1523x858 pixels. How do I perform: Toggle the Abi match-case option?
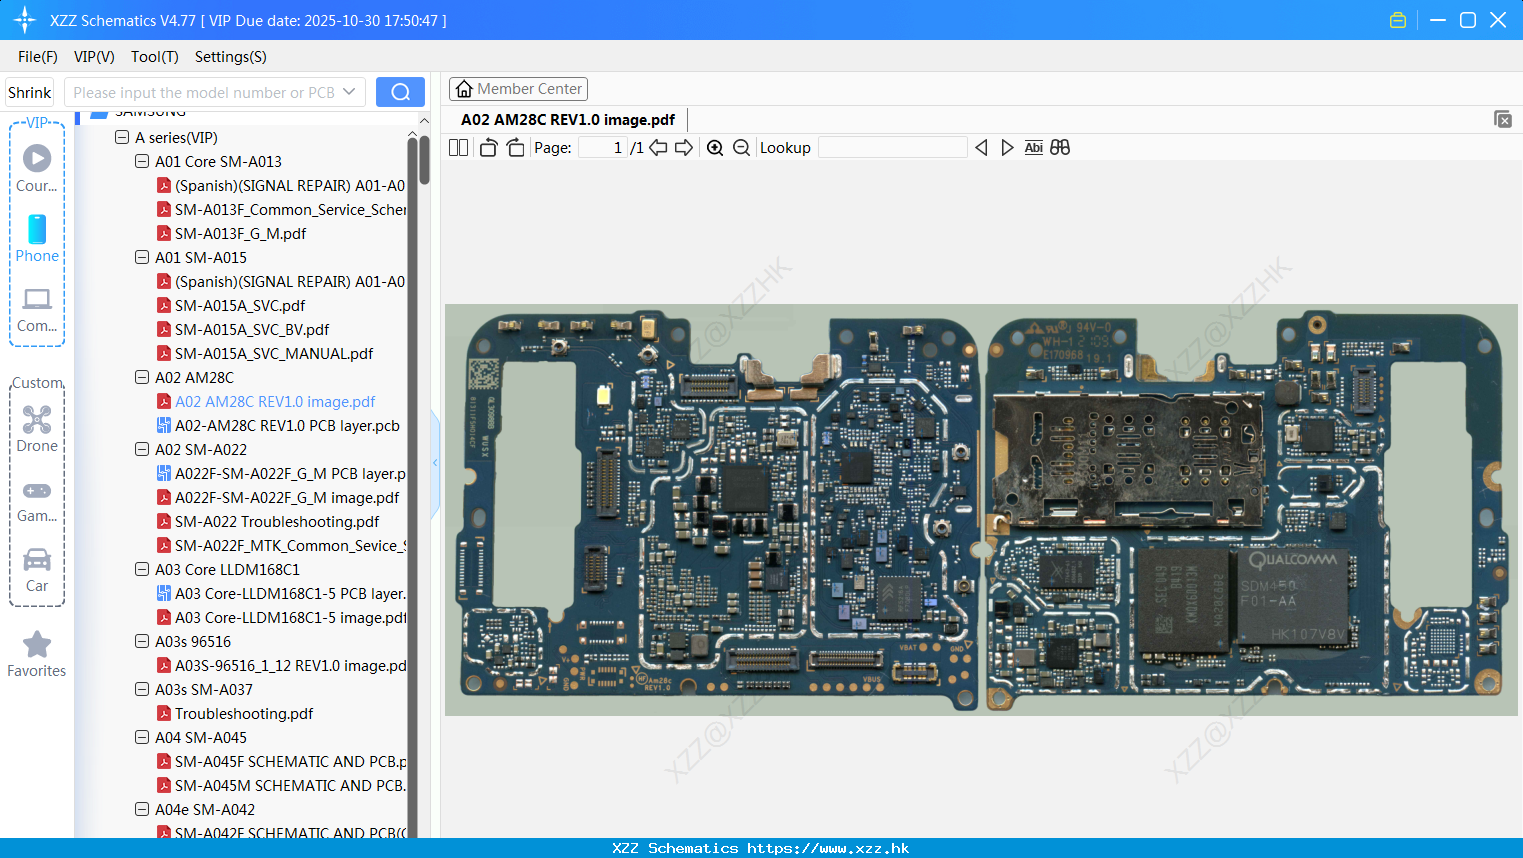point(1034,148)
